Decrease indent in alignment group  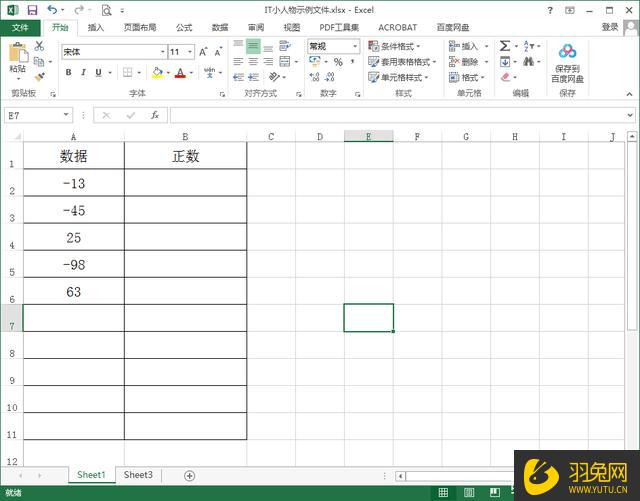(238, 77)
